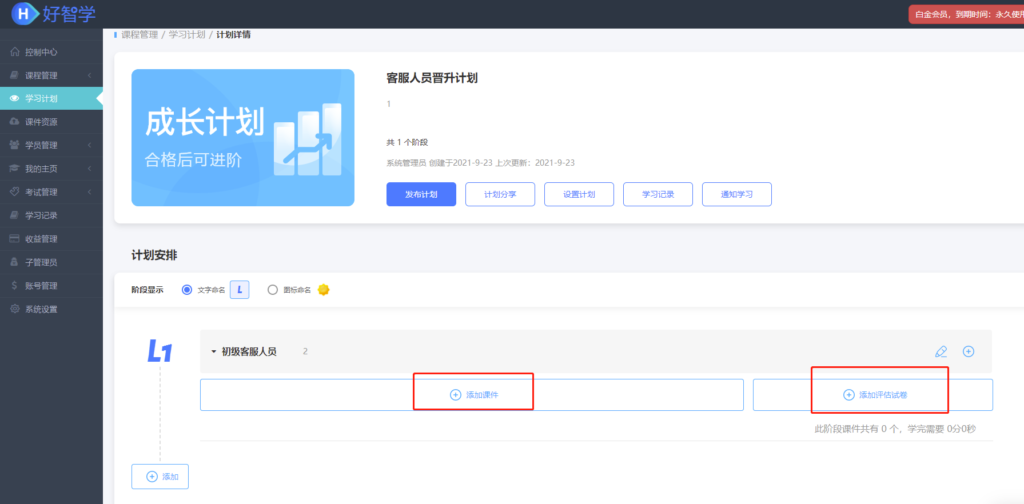Click the 共 1 个阶段 text
1024x504 pixels.
407,142
